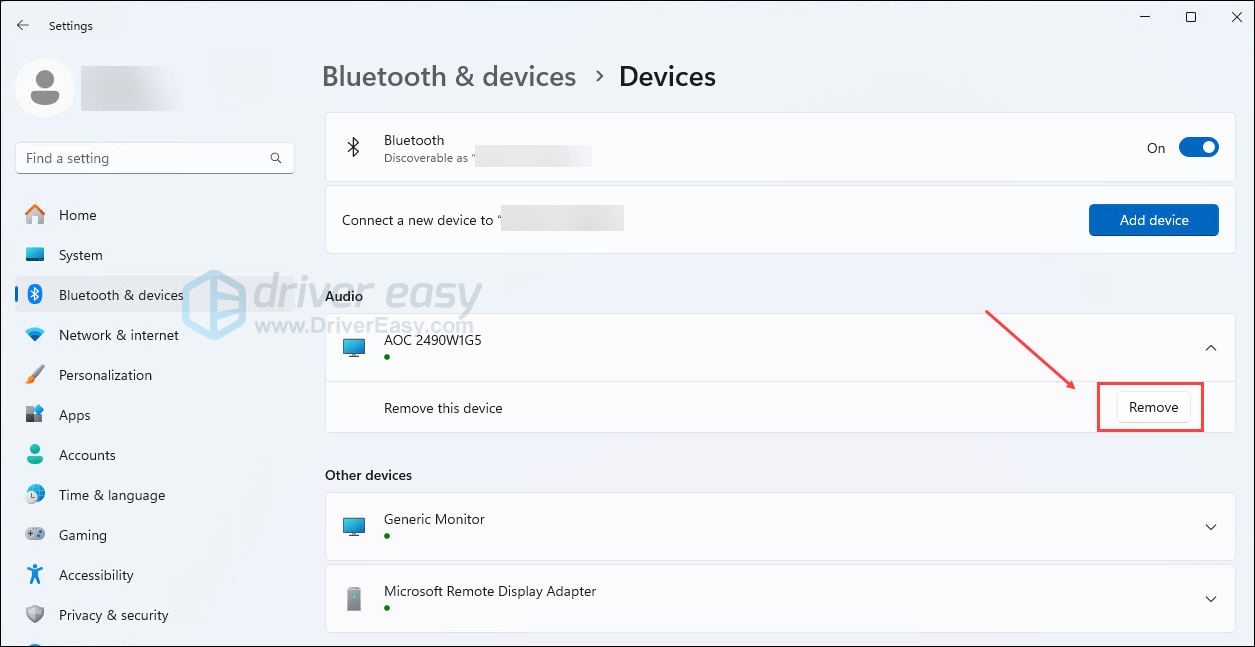Click the user profile avatar icon

coord(45,88)
